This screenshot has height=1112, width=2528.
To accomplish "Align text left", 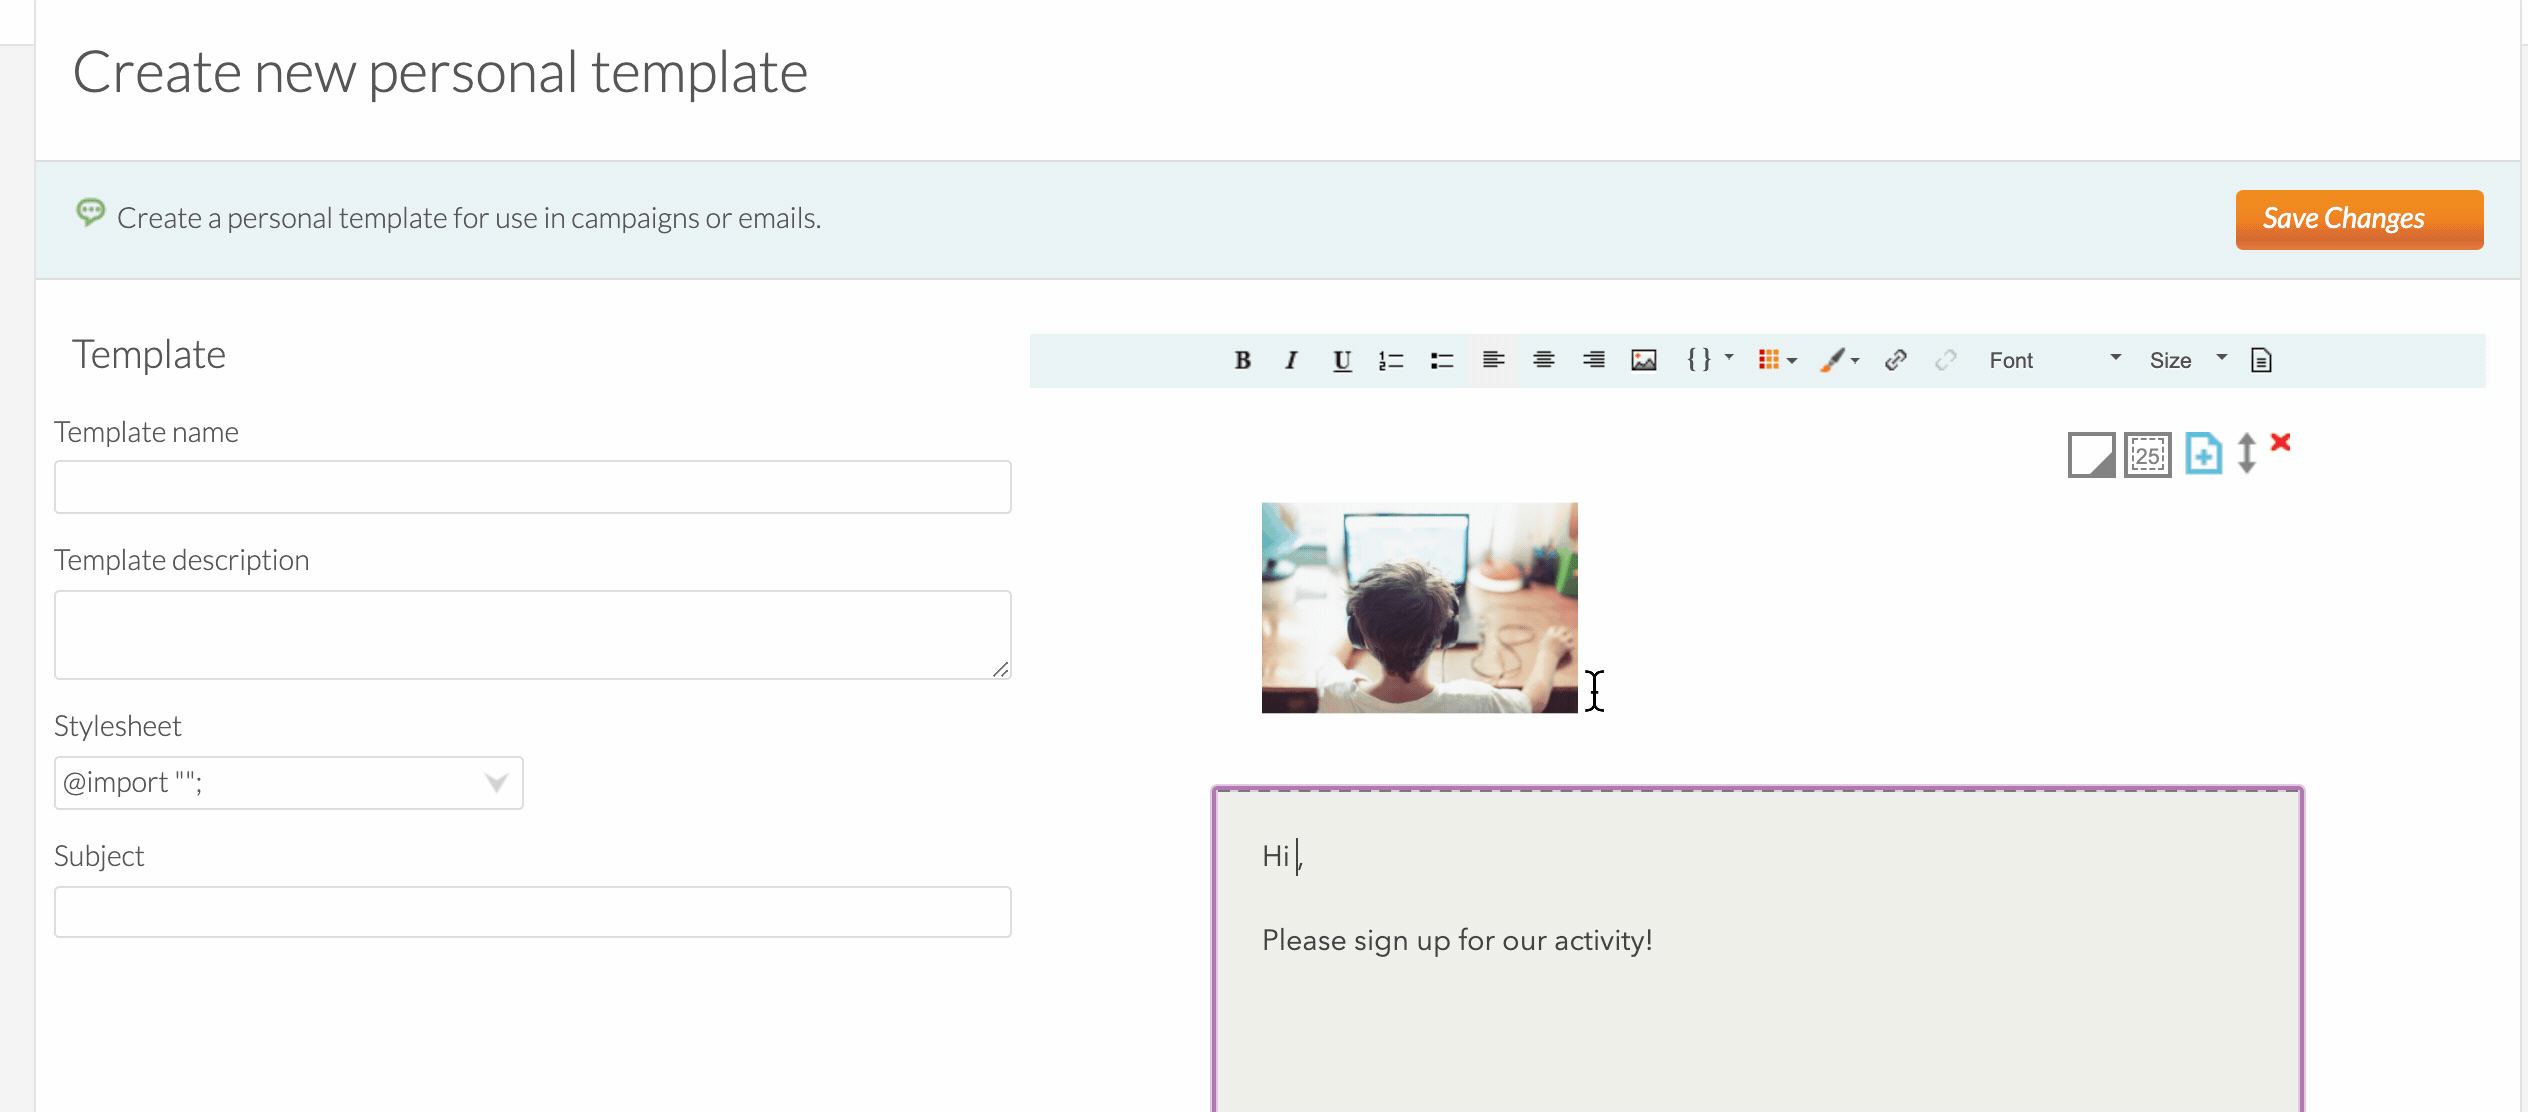I will [1493, 360].
